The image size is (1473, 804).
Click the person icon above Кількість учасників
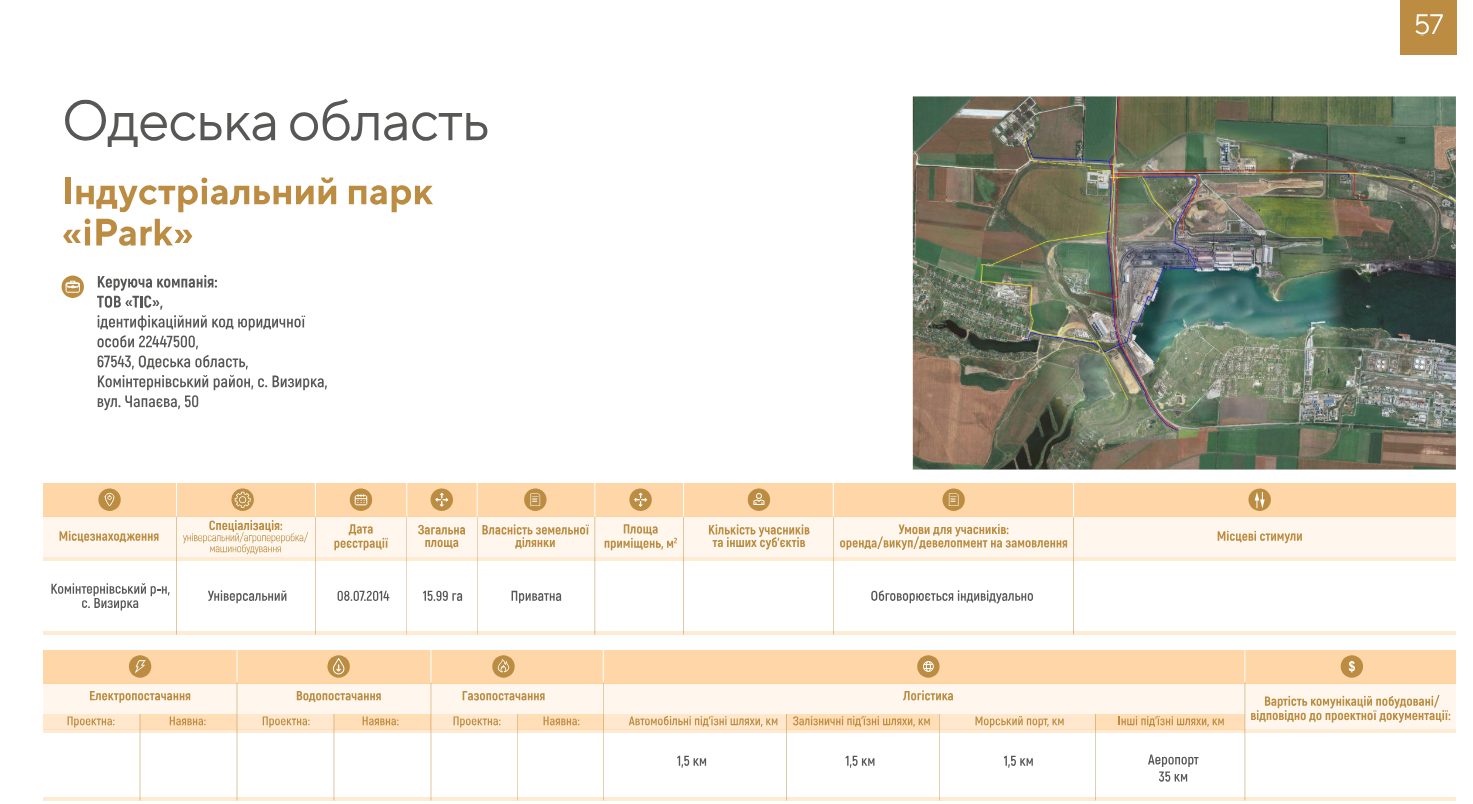click(759, 499)
